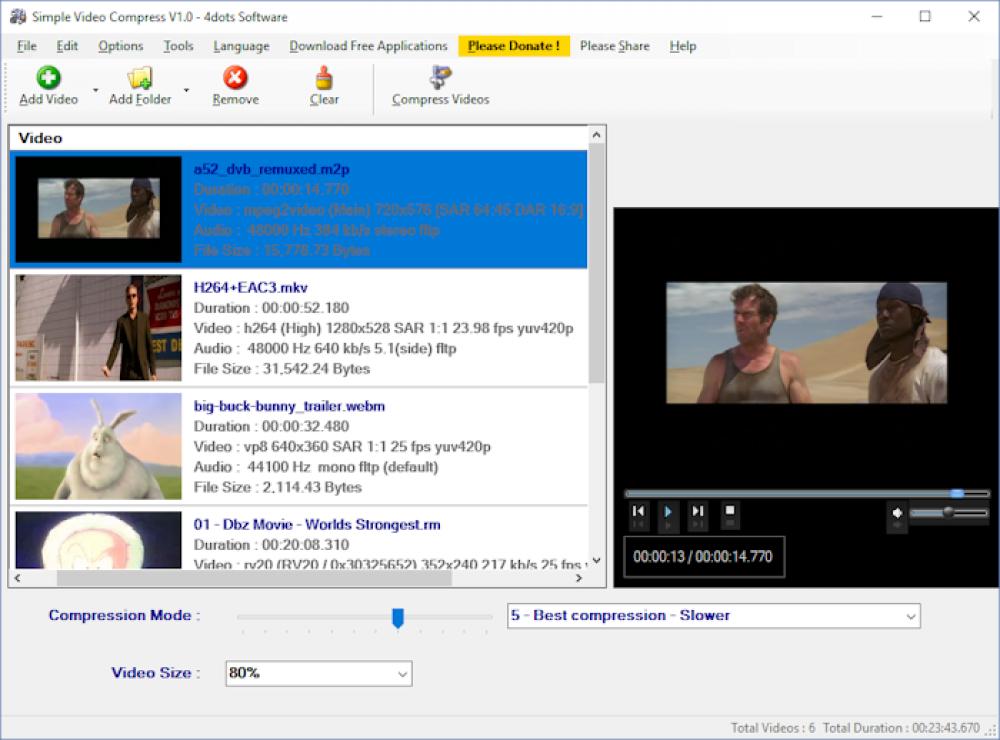Click the Please Donate button
Viewport: 1000px width, 740px height.
(x=513, y=46)
